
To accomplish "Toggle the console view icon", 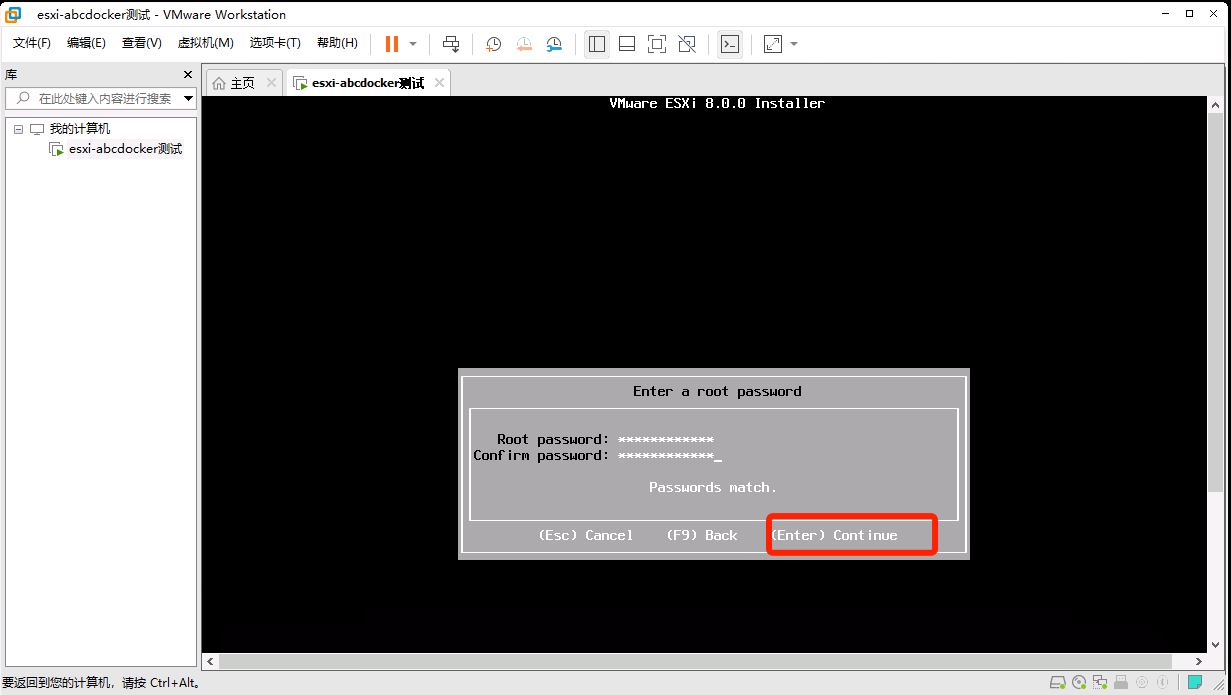I will [730, 44].
